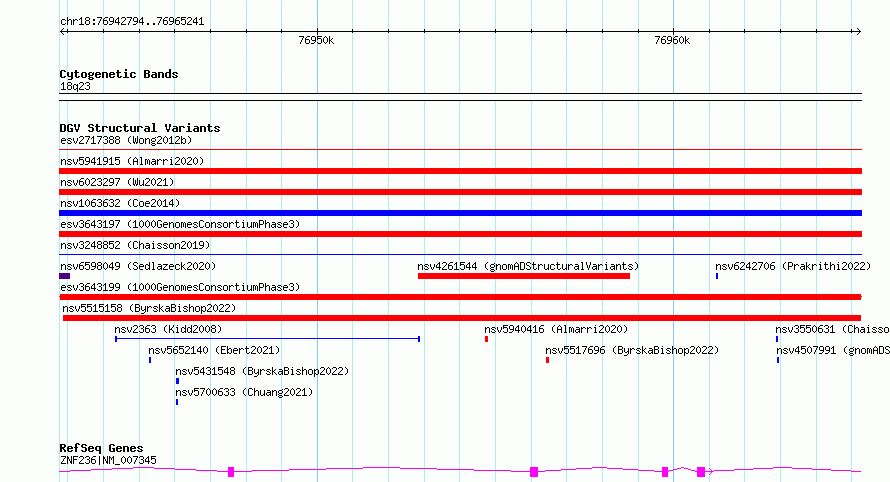Image resolution: width=890 pixels, height=482 pixels.
Task: Click the blue marker under nsv5700633
Action: [177, 402]
